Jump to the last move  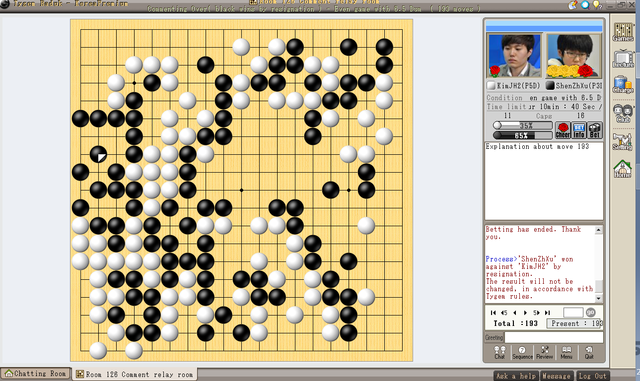[547, 312]
